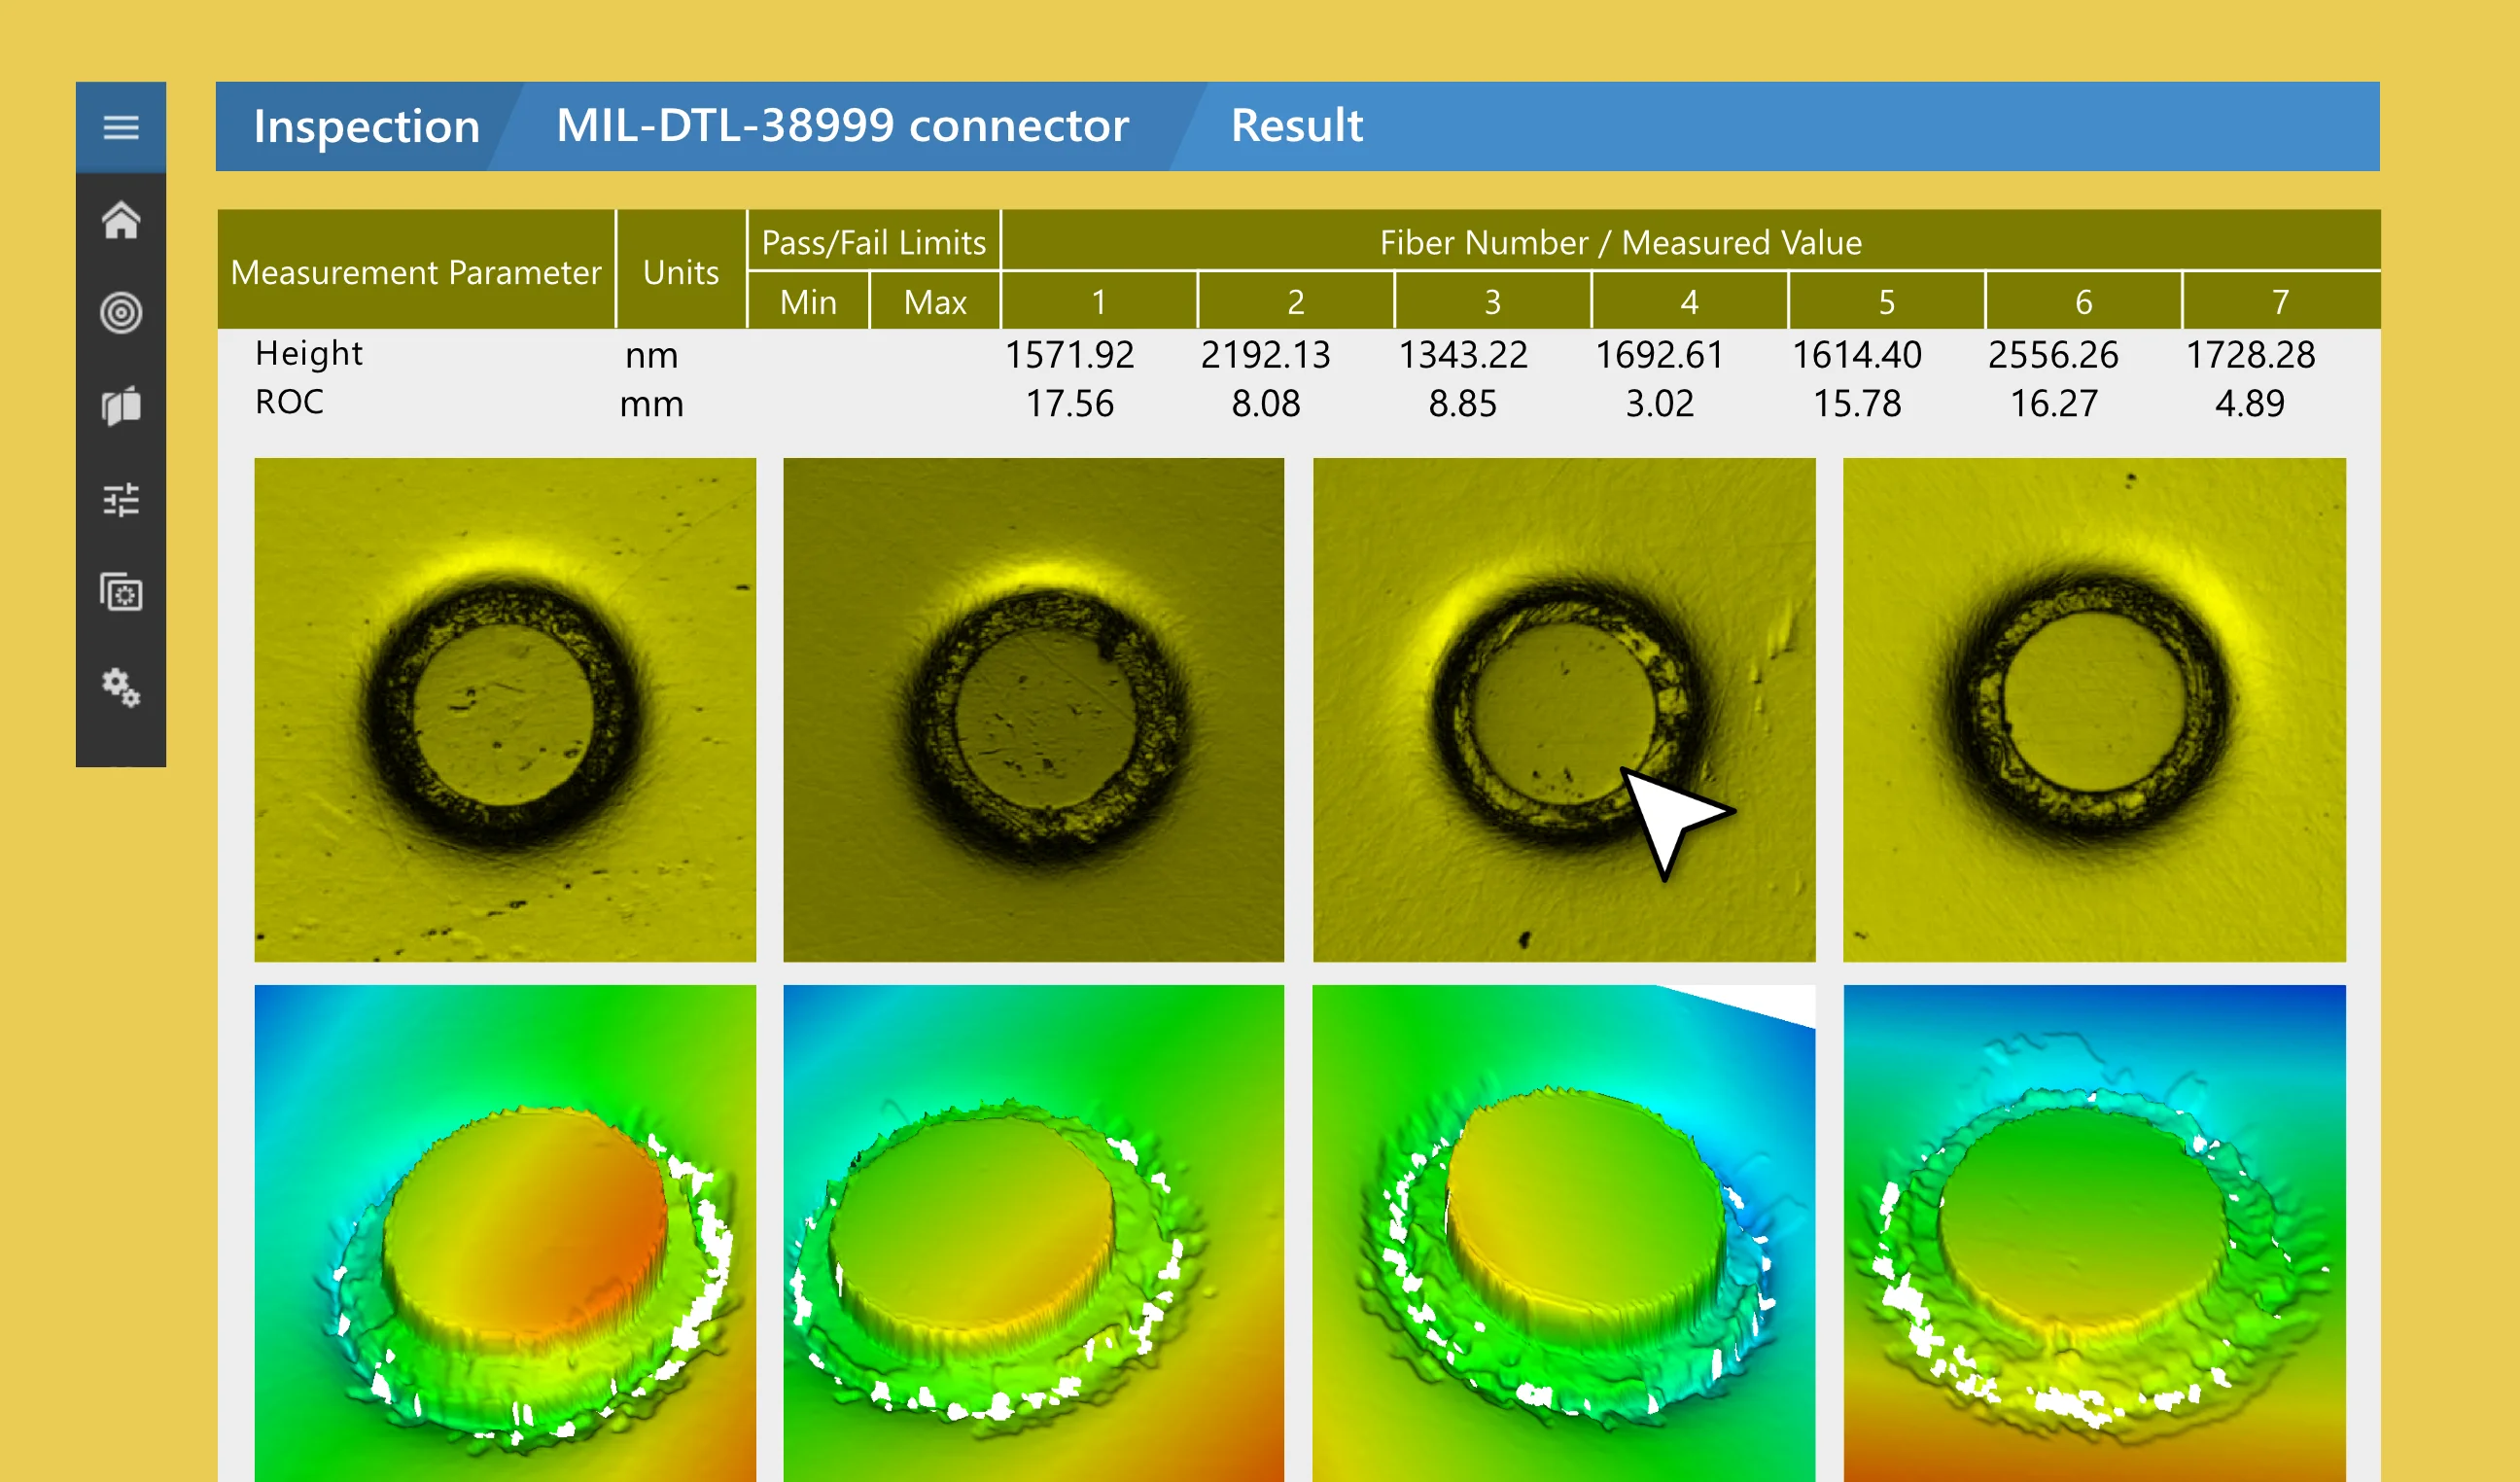The height and width of the screenshot is (1482, 2520).
Task: Click the Min limit column header
Action: tap(808, 301)
